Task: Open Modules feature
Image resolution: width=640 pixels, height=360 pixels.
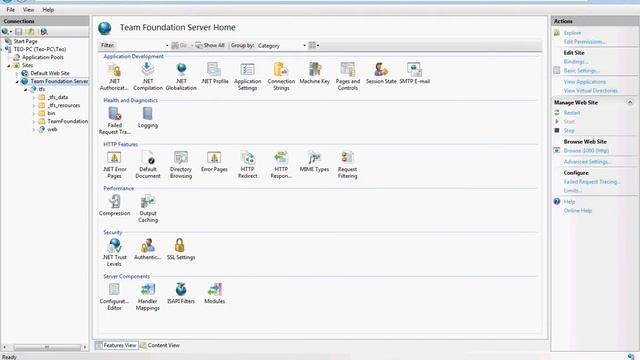Action: 214,293
